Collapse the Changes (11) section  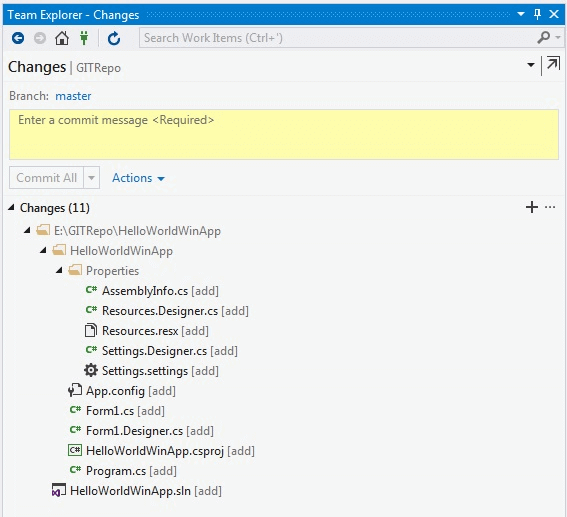(x=11, y=207)
